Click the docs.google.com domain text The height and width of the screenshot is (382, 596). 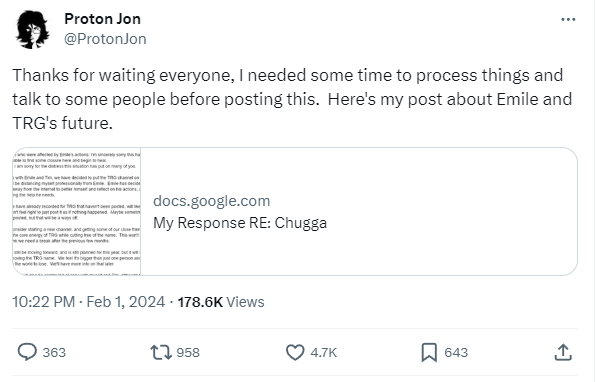coord(211,201)
